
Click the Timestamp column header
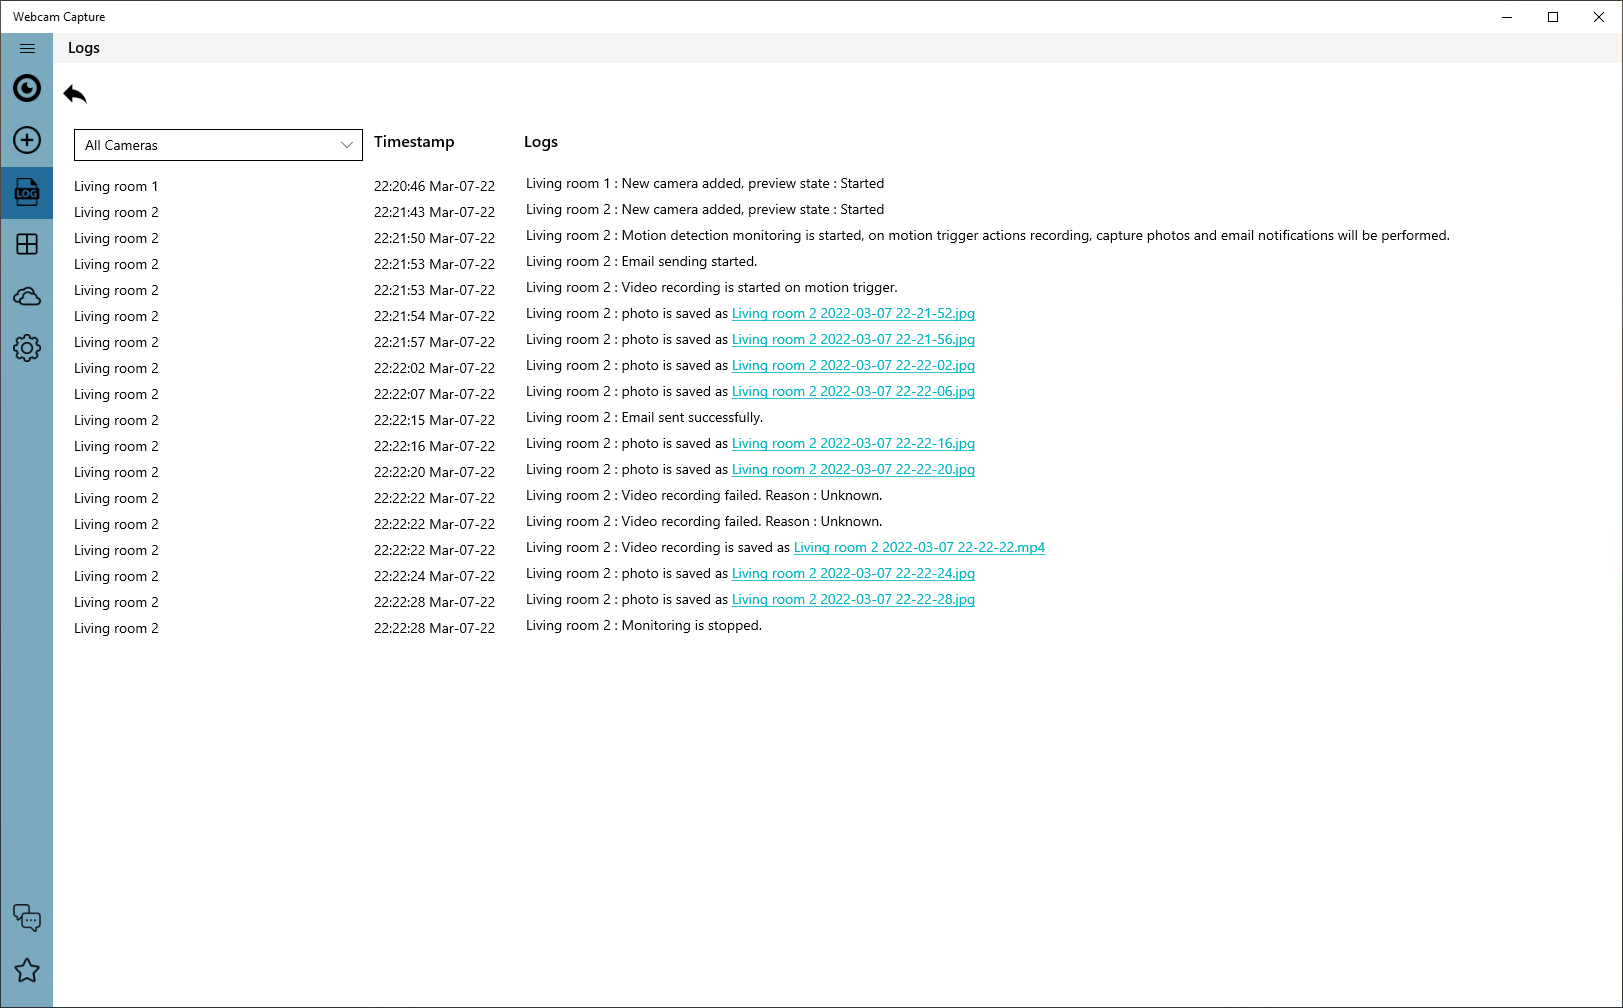(x=414, y=142)
